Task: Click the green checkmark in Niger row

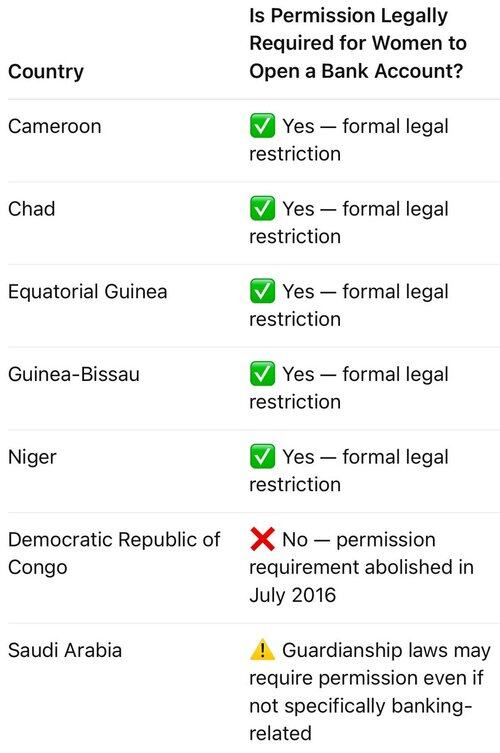Action: click(262, 456)
